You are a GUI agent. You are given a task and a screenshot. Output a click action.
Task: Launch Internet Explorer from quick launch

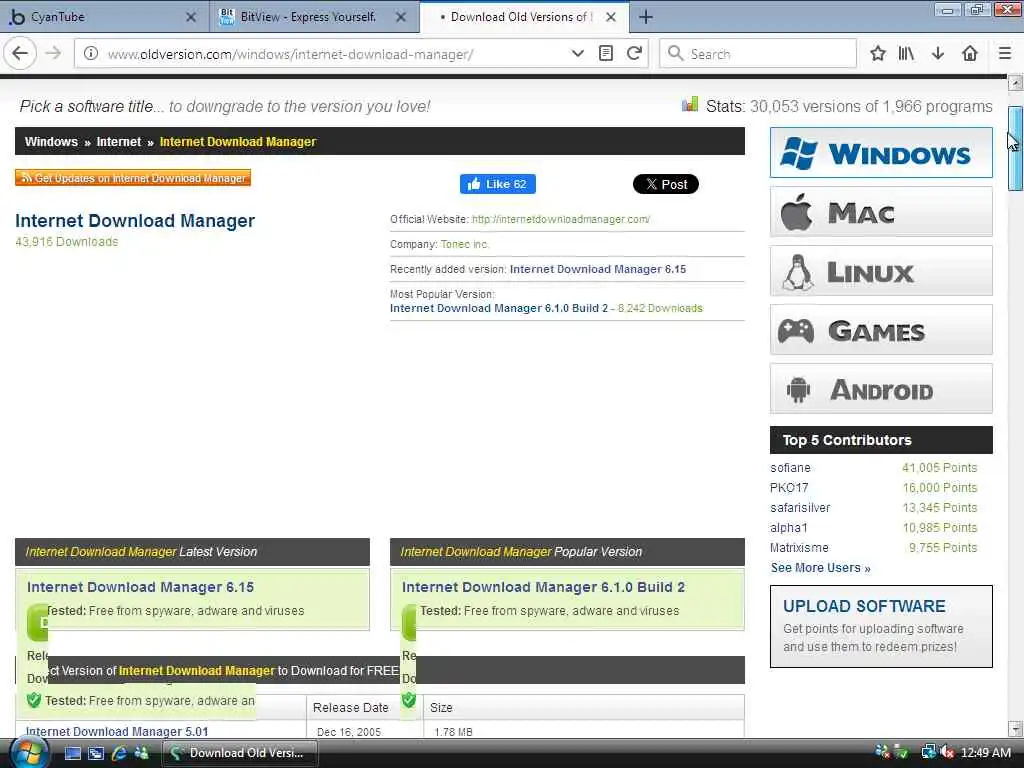[119, 753]
